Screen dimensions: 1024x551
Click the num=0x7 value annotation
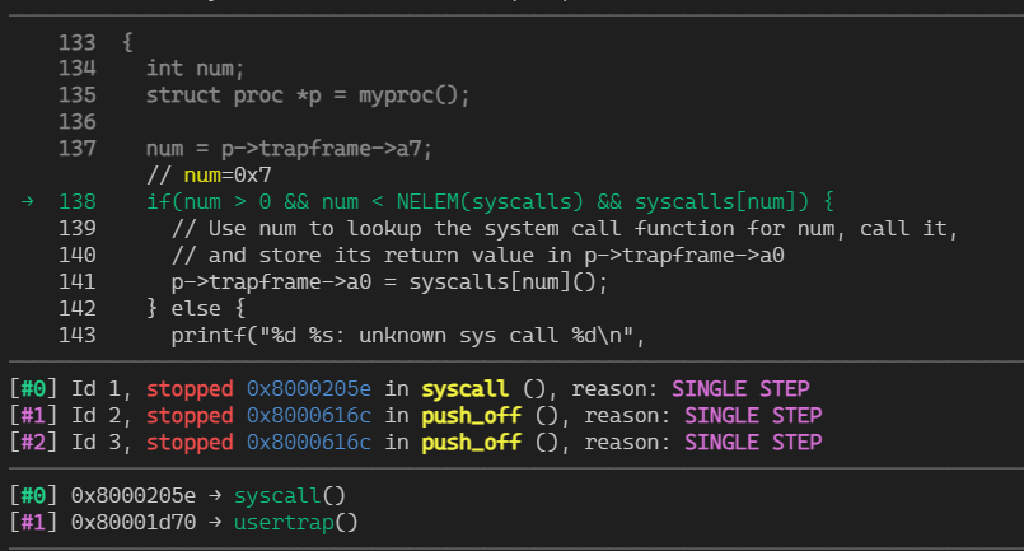pyautogui.click(x=227, y=175)
